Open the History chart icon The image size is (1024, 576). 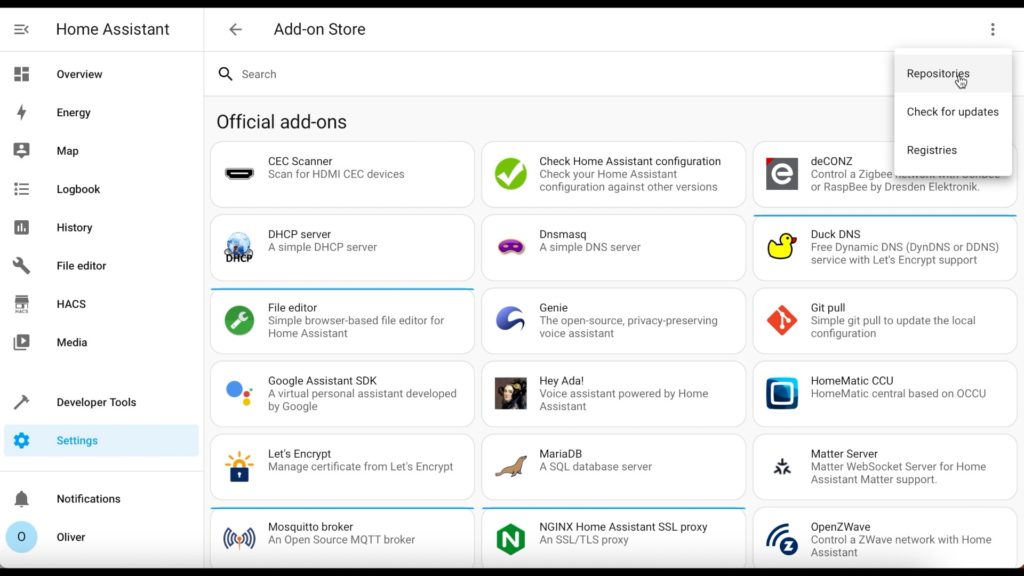point(22,227)
